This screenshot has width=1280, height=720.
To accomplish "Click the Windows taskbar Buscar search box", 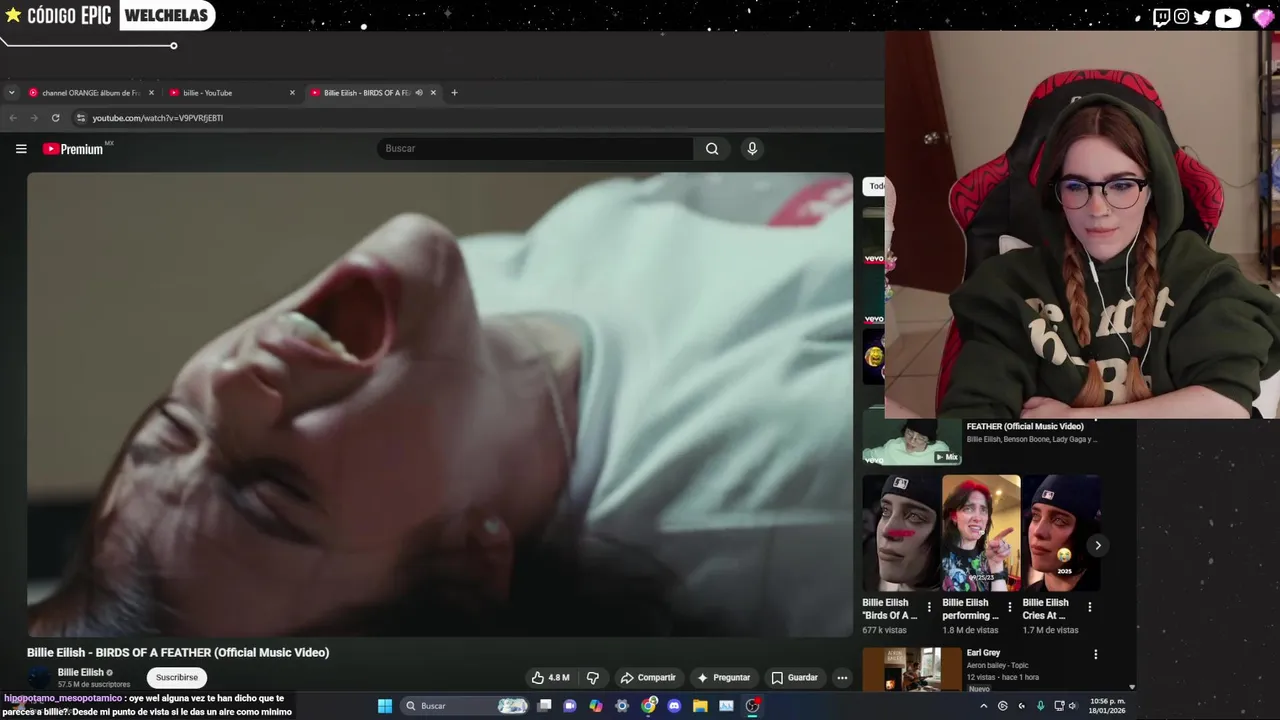I will (464, 706).
